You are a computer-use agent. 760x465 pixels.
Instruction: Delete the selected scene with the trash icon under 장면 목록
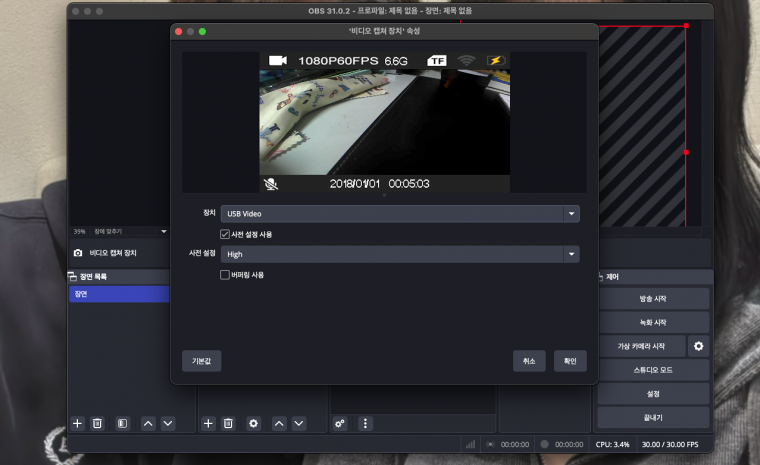[x=97, y=423]
